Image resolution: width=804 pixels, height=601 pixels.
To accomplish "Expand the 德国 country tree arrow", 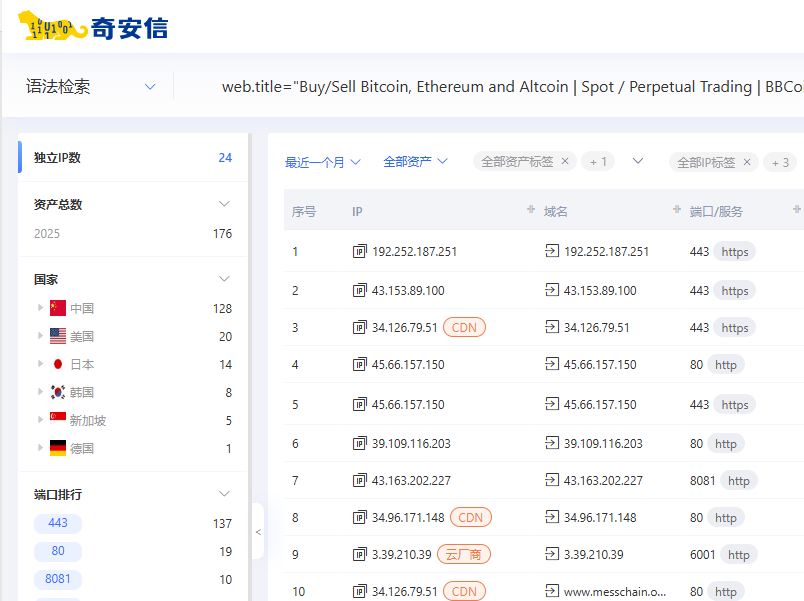I will [40, 448].
